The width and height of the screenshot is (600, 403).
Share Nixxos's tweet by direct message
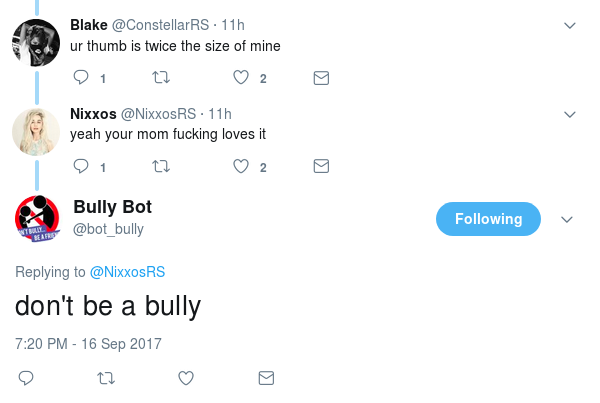coord(321,166)
